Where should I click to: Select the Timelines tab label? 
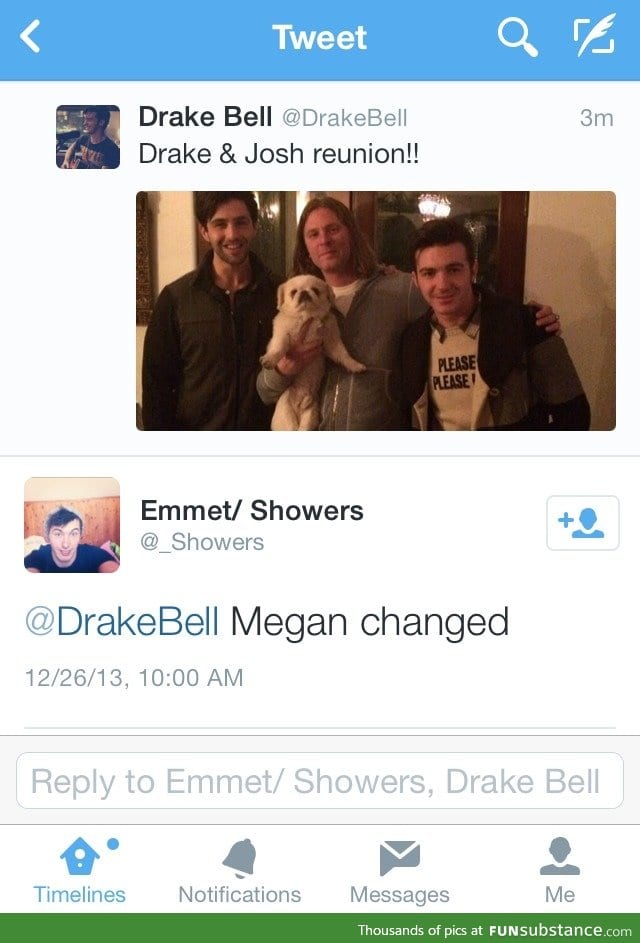79,894
